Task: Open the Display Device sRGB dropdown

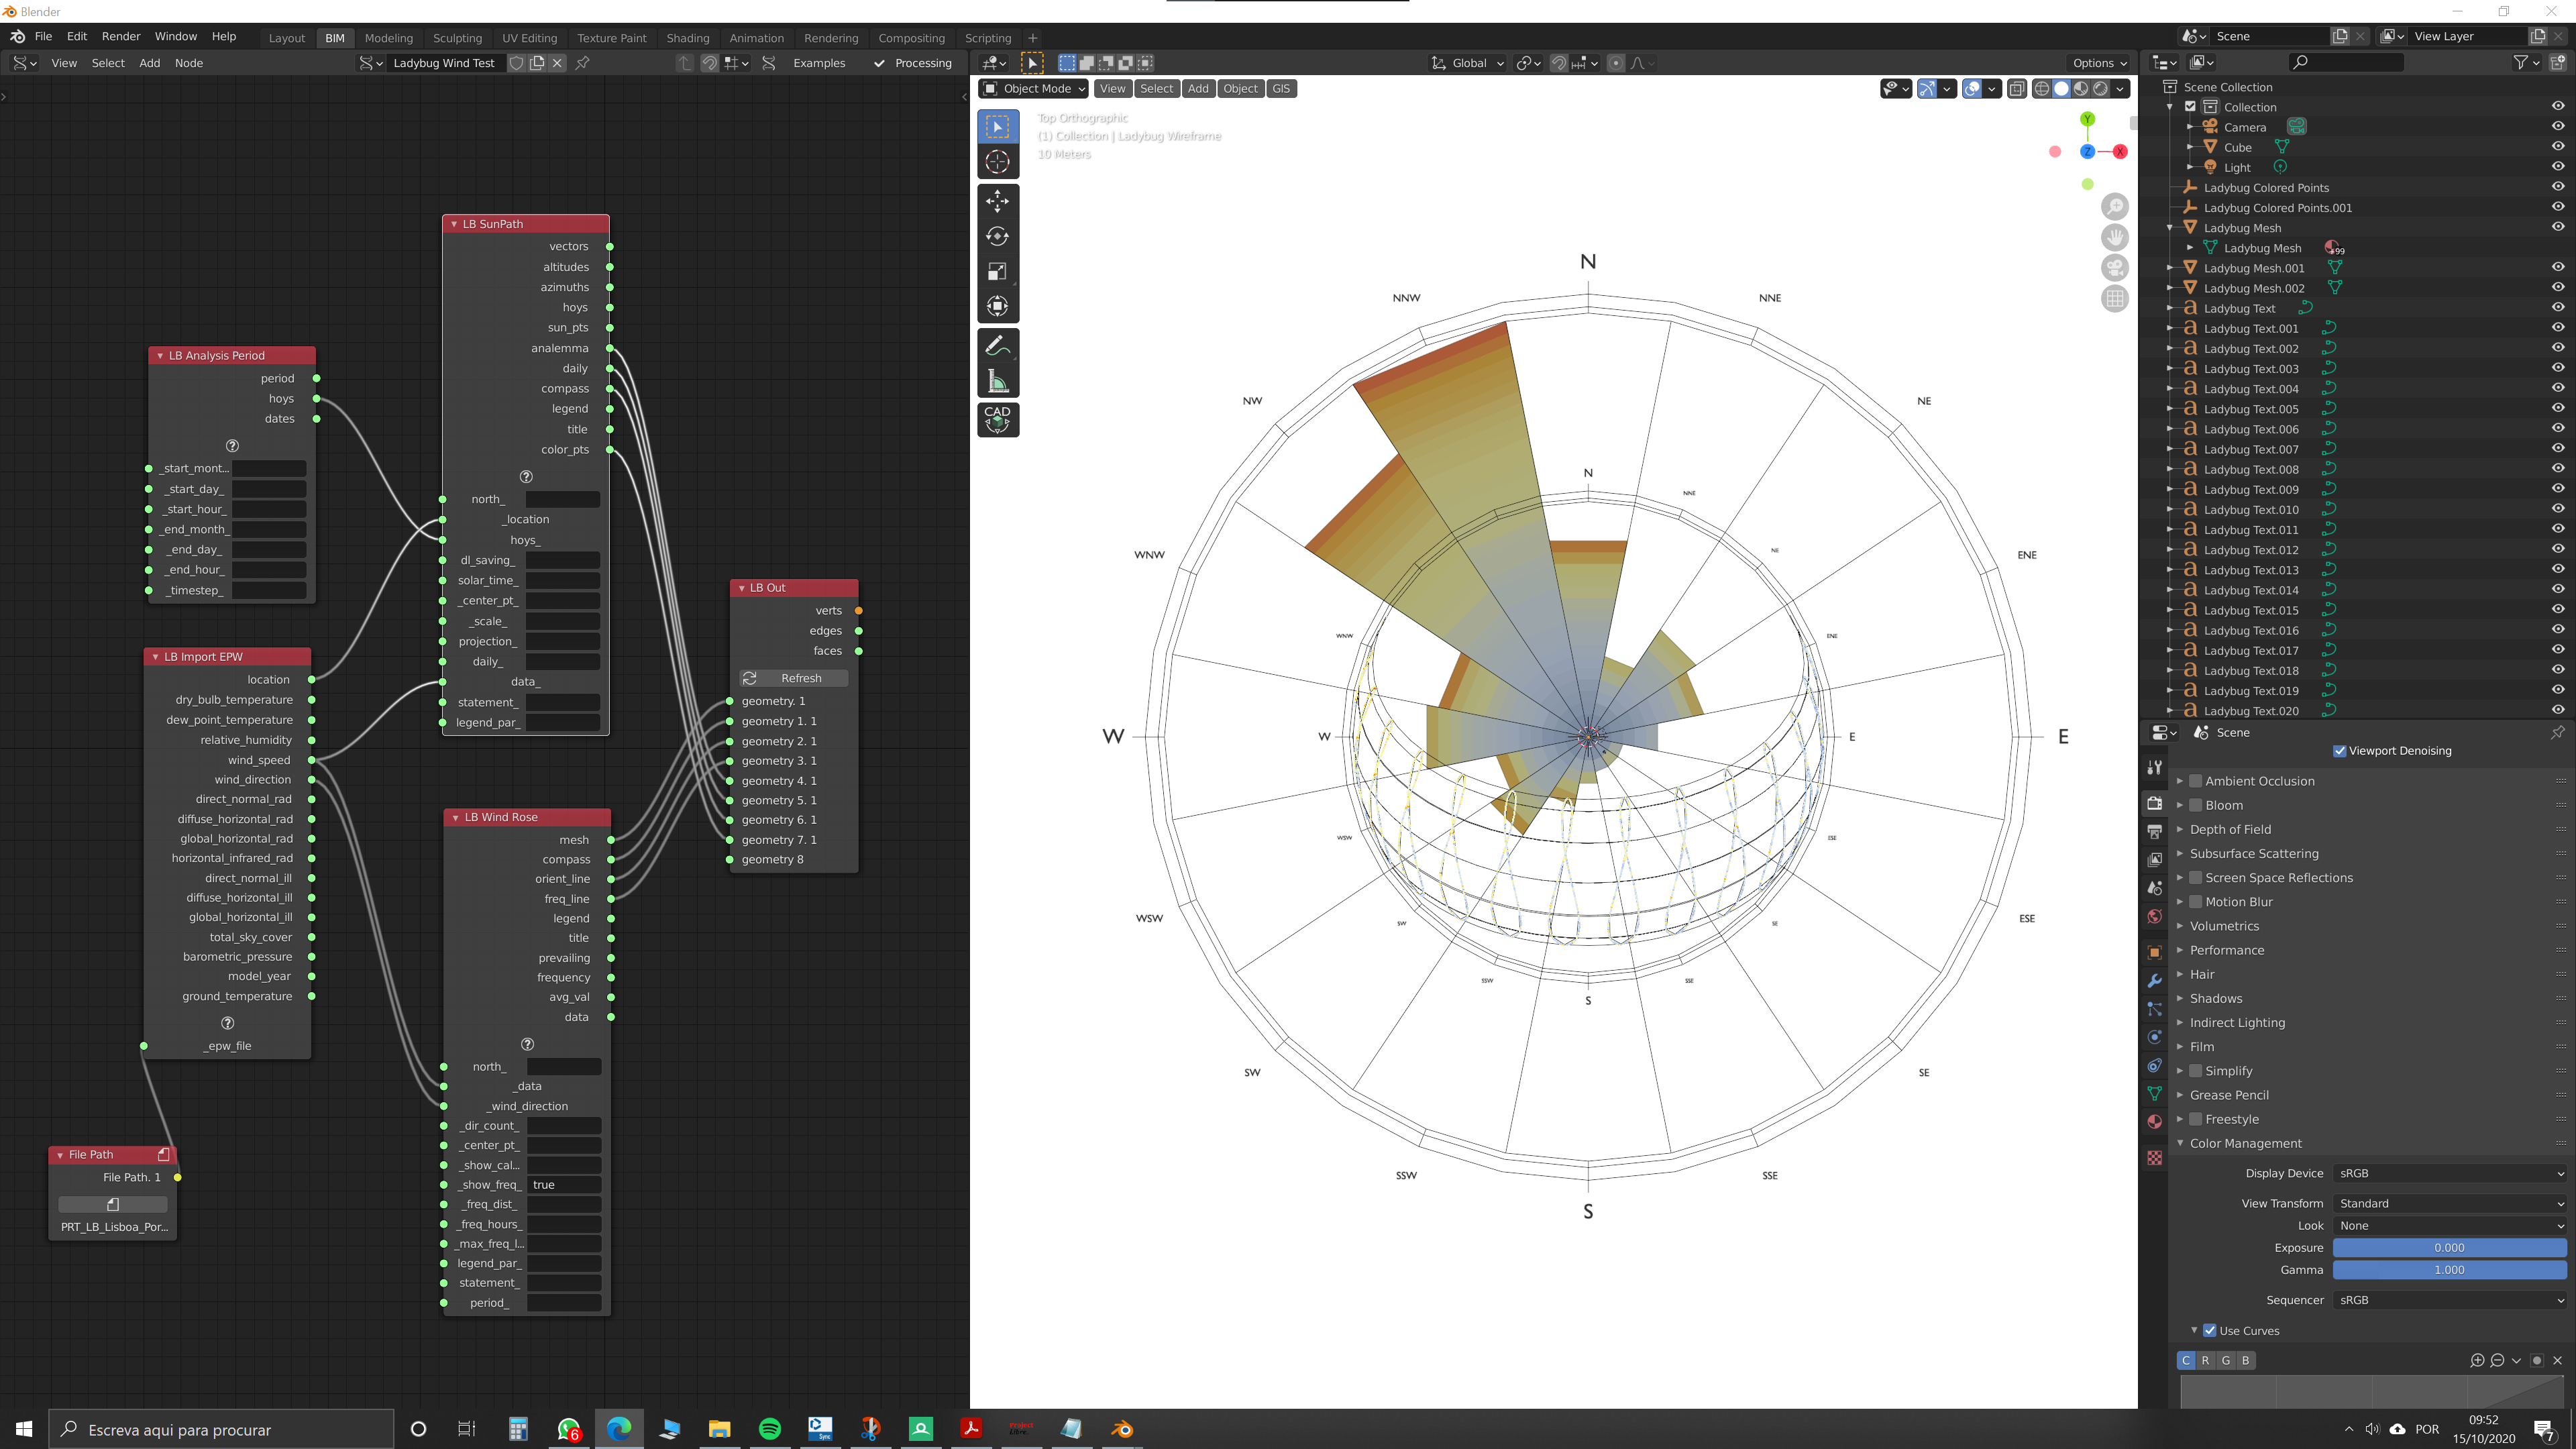Action: tap(2450, 1173)
